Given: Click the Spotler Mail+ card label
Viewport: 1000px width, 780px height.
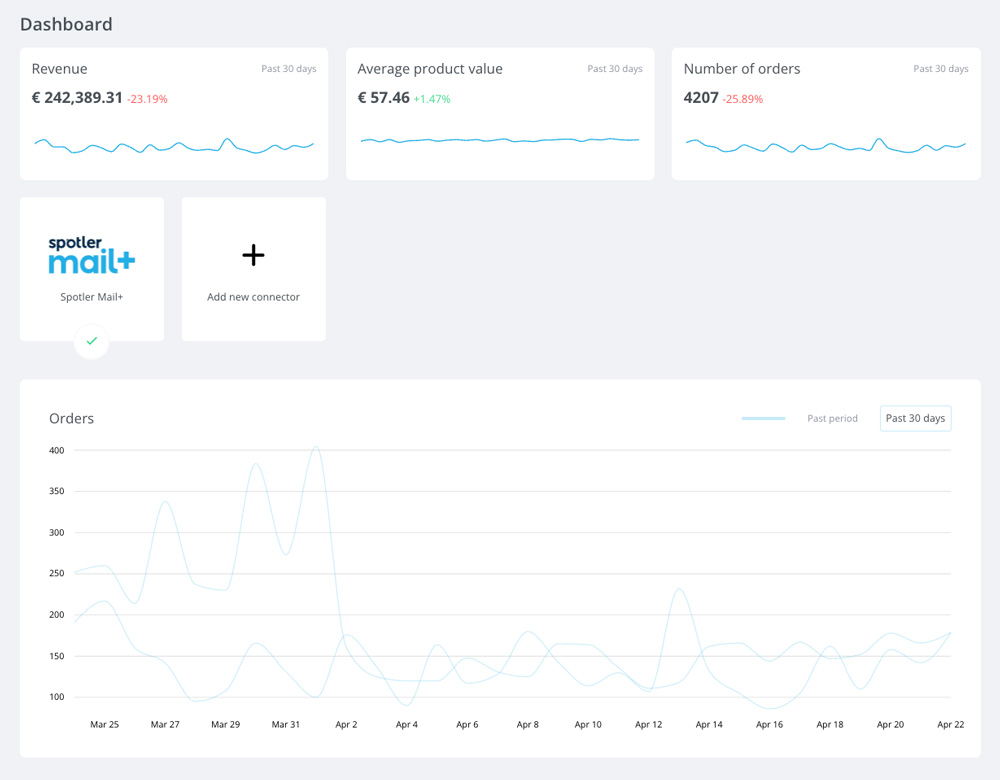Looking at the screenshot, I should tap(92, 297).
